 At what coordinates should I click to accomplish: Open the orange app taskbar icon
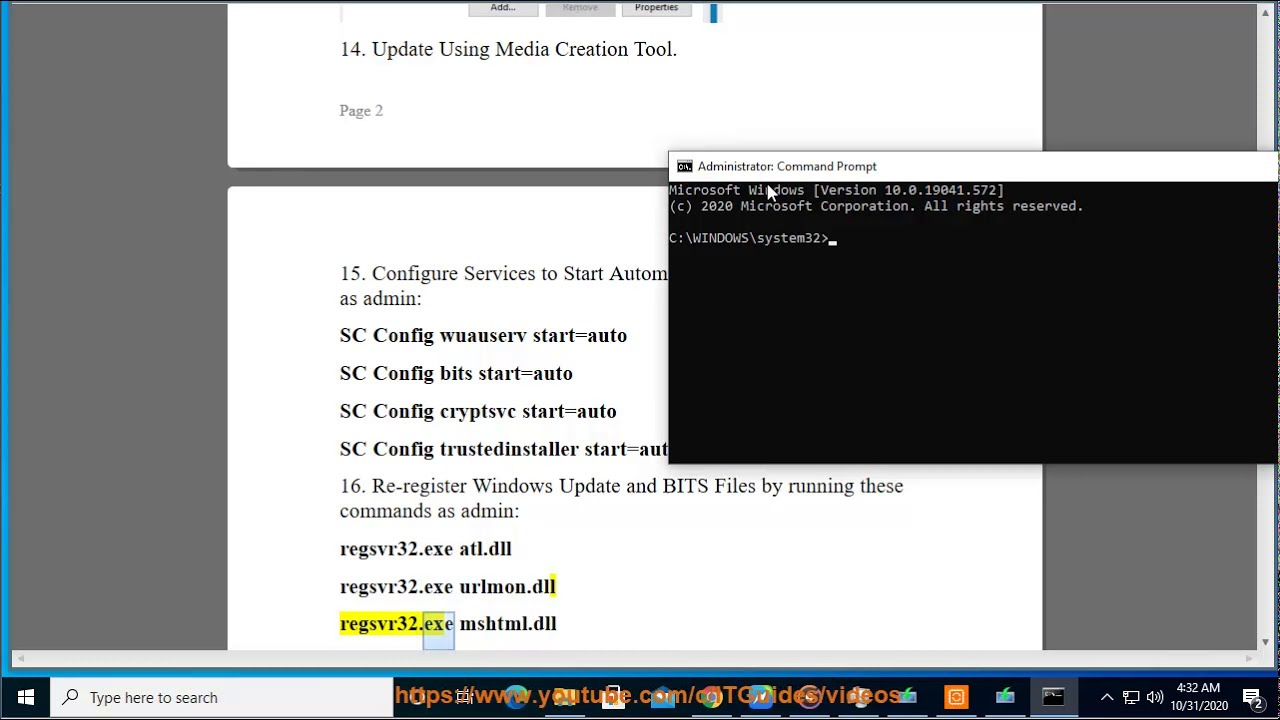[956, 697]
